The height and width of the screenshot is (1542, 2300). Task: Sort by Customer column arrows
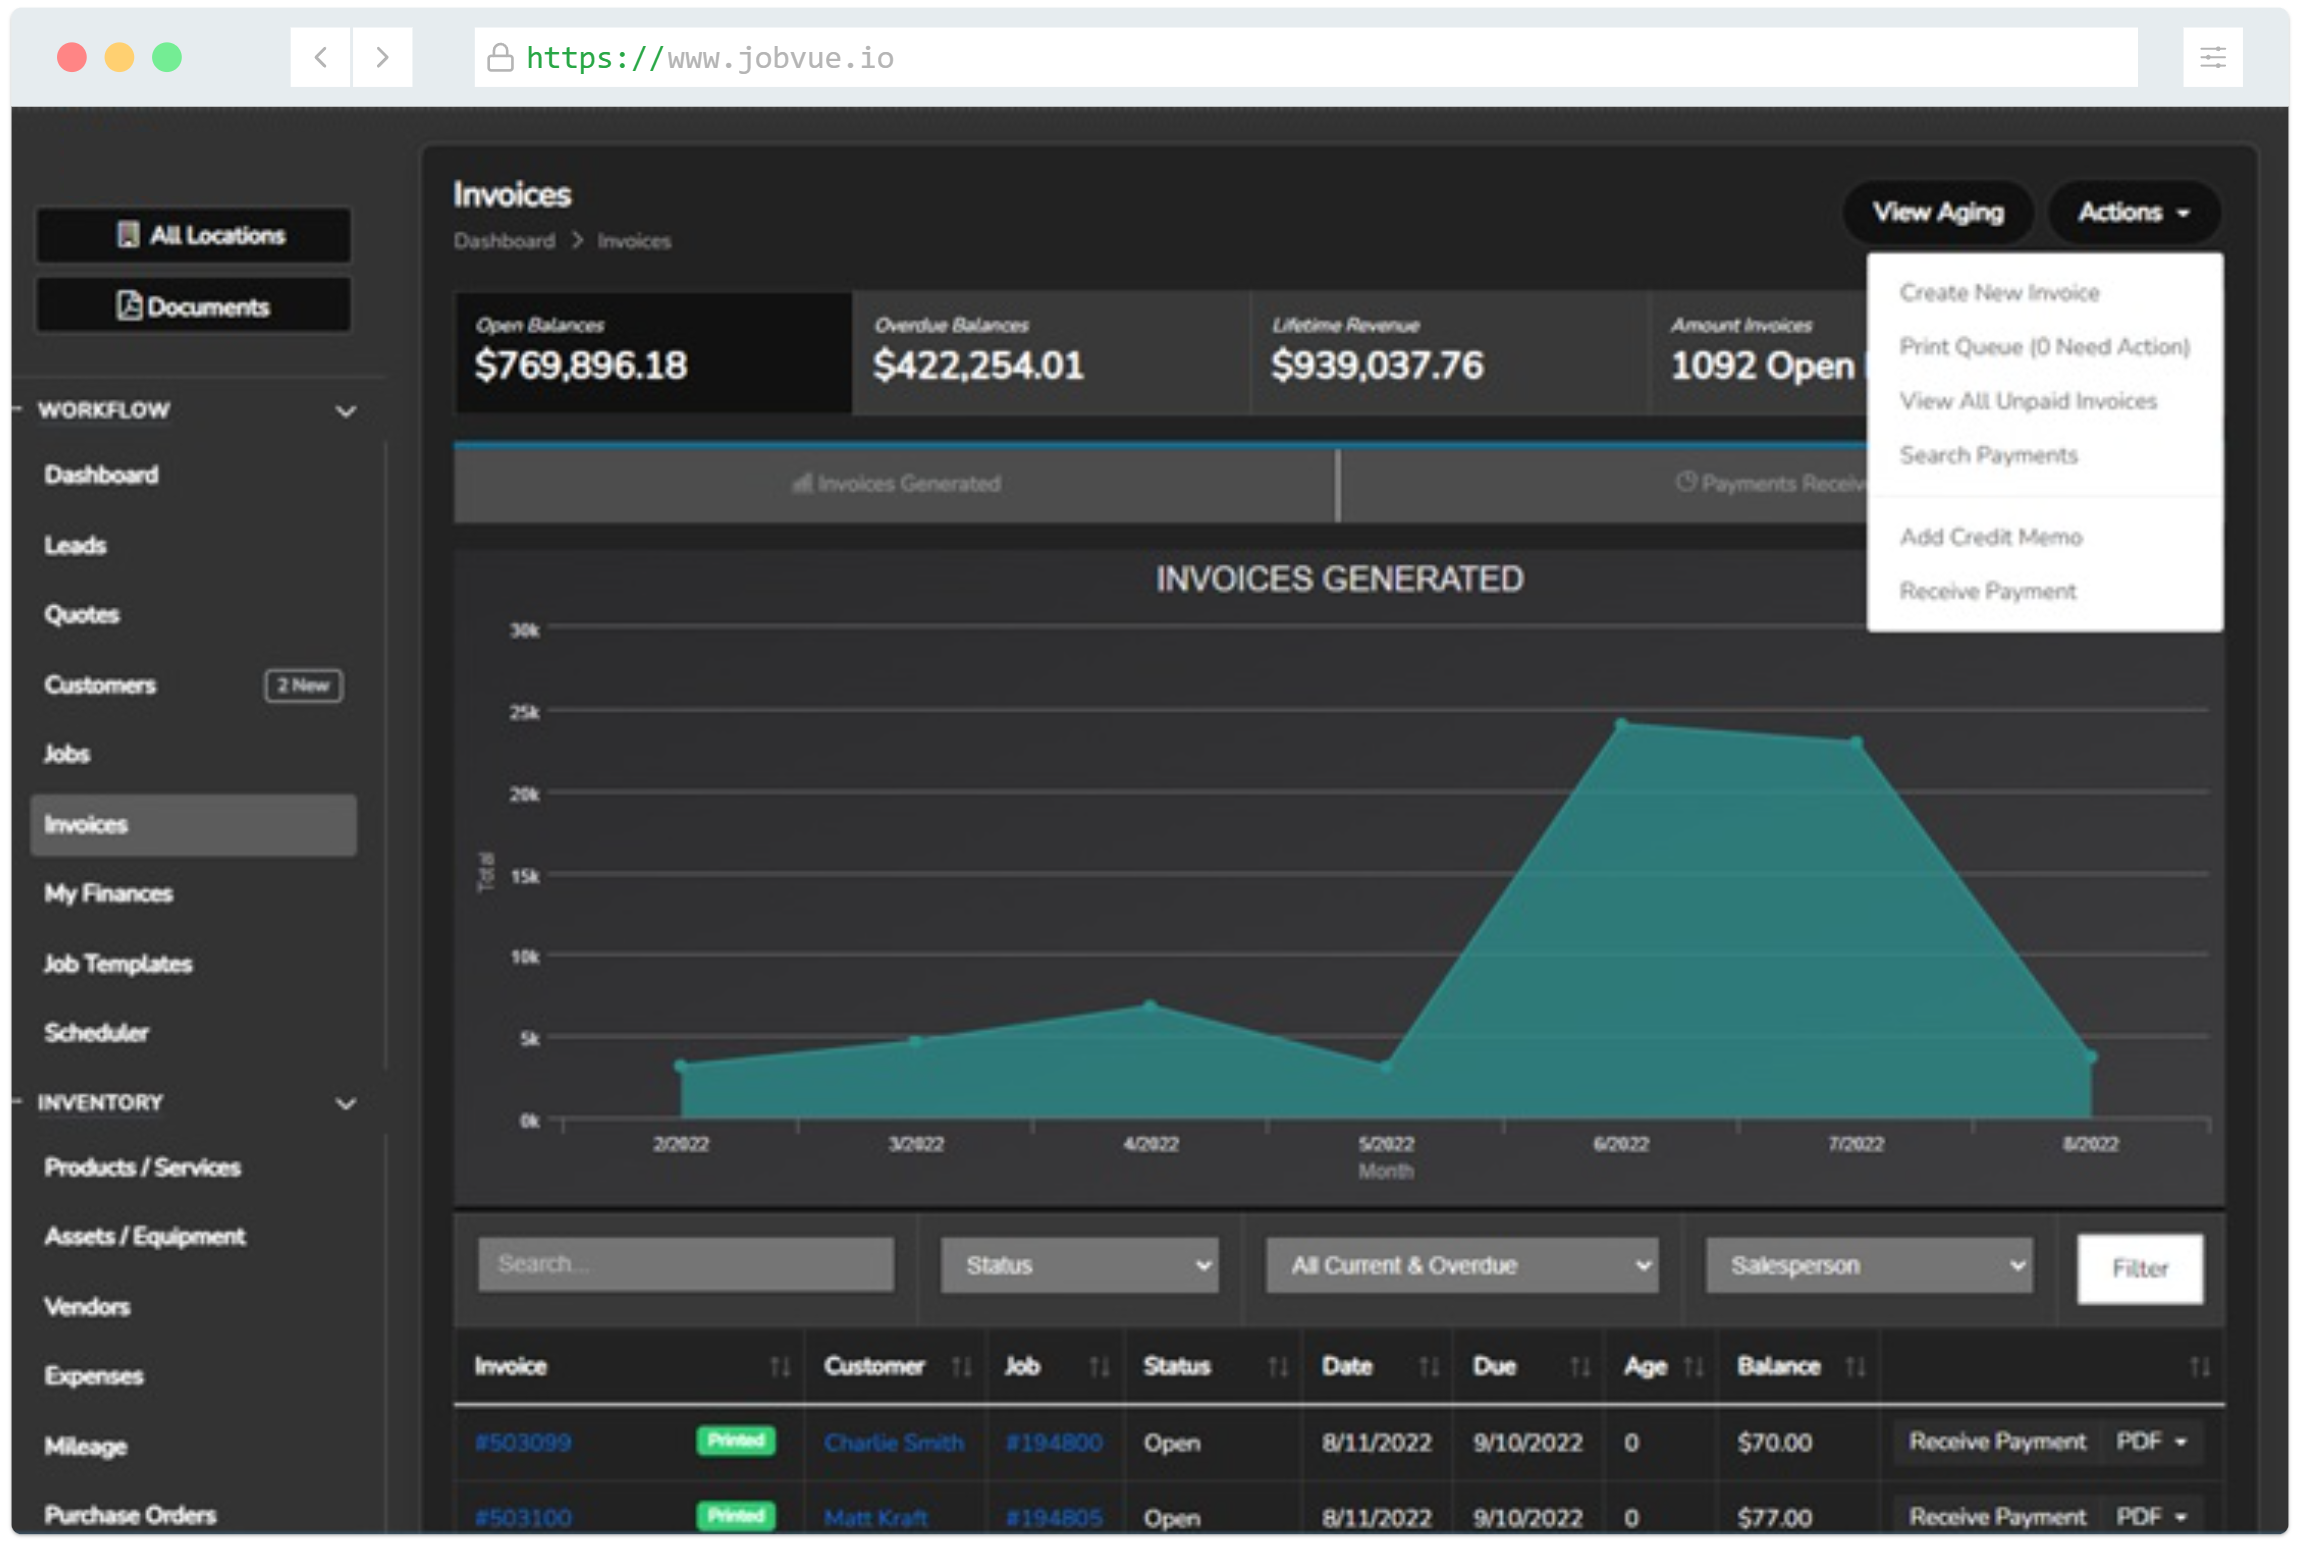[x=962, y=1367]
